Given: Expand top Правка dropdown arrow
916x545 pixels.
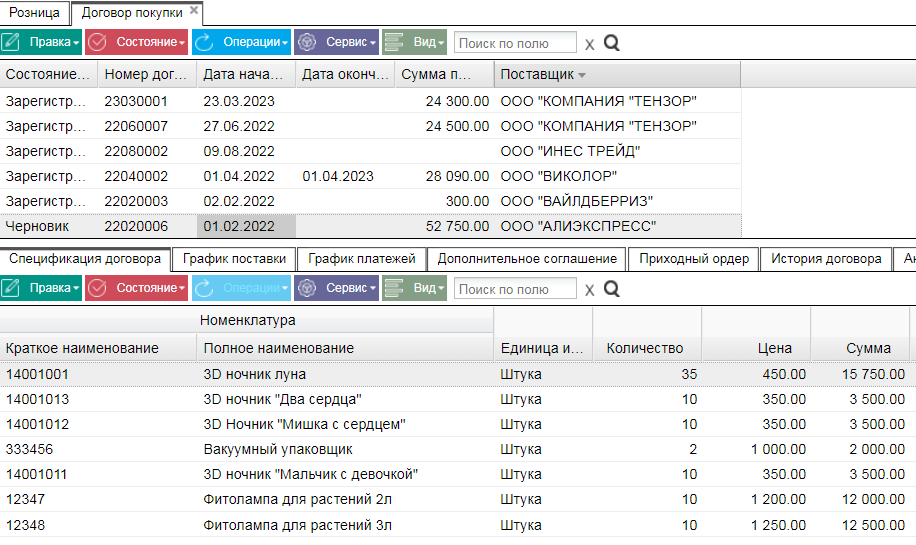Looking at the screenshot, I should pos(76,43).
